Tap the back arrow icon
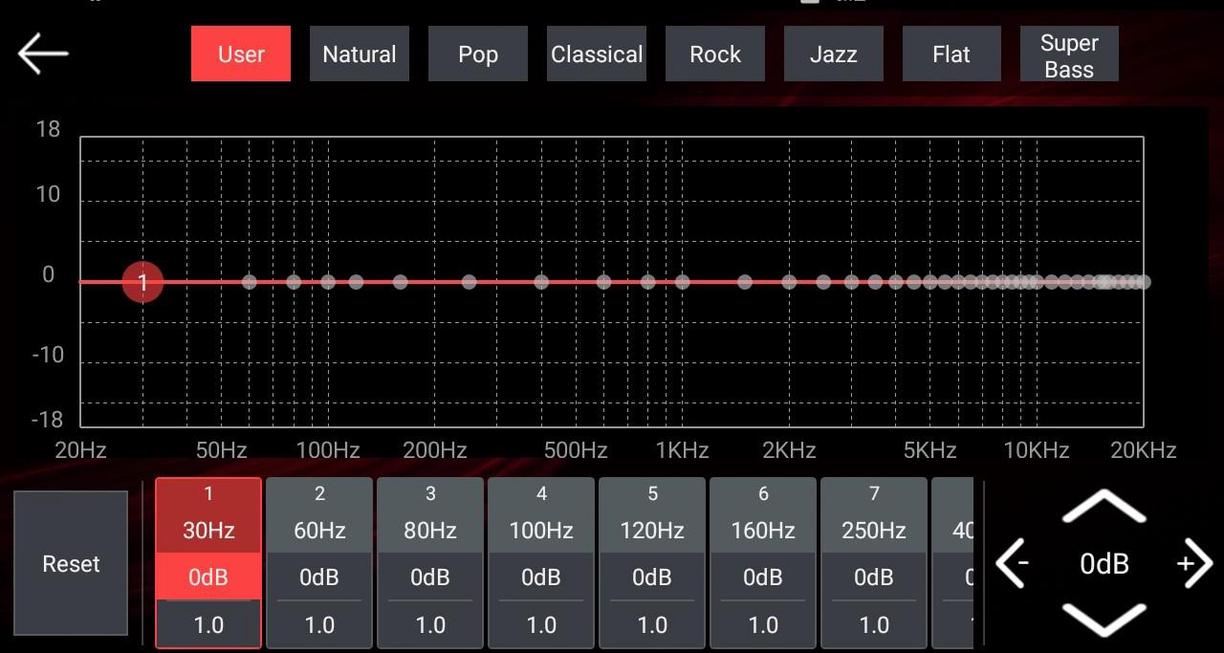 (43, 54)
